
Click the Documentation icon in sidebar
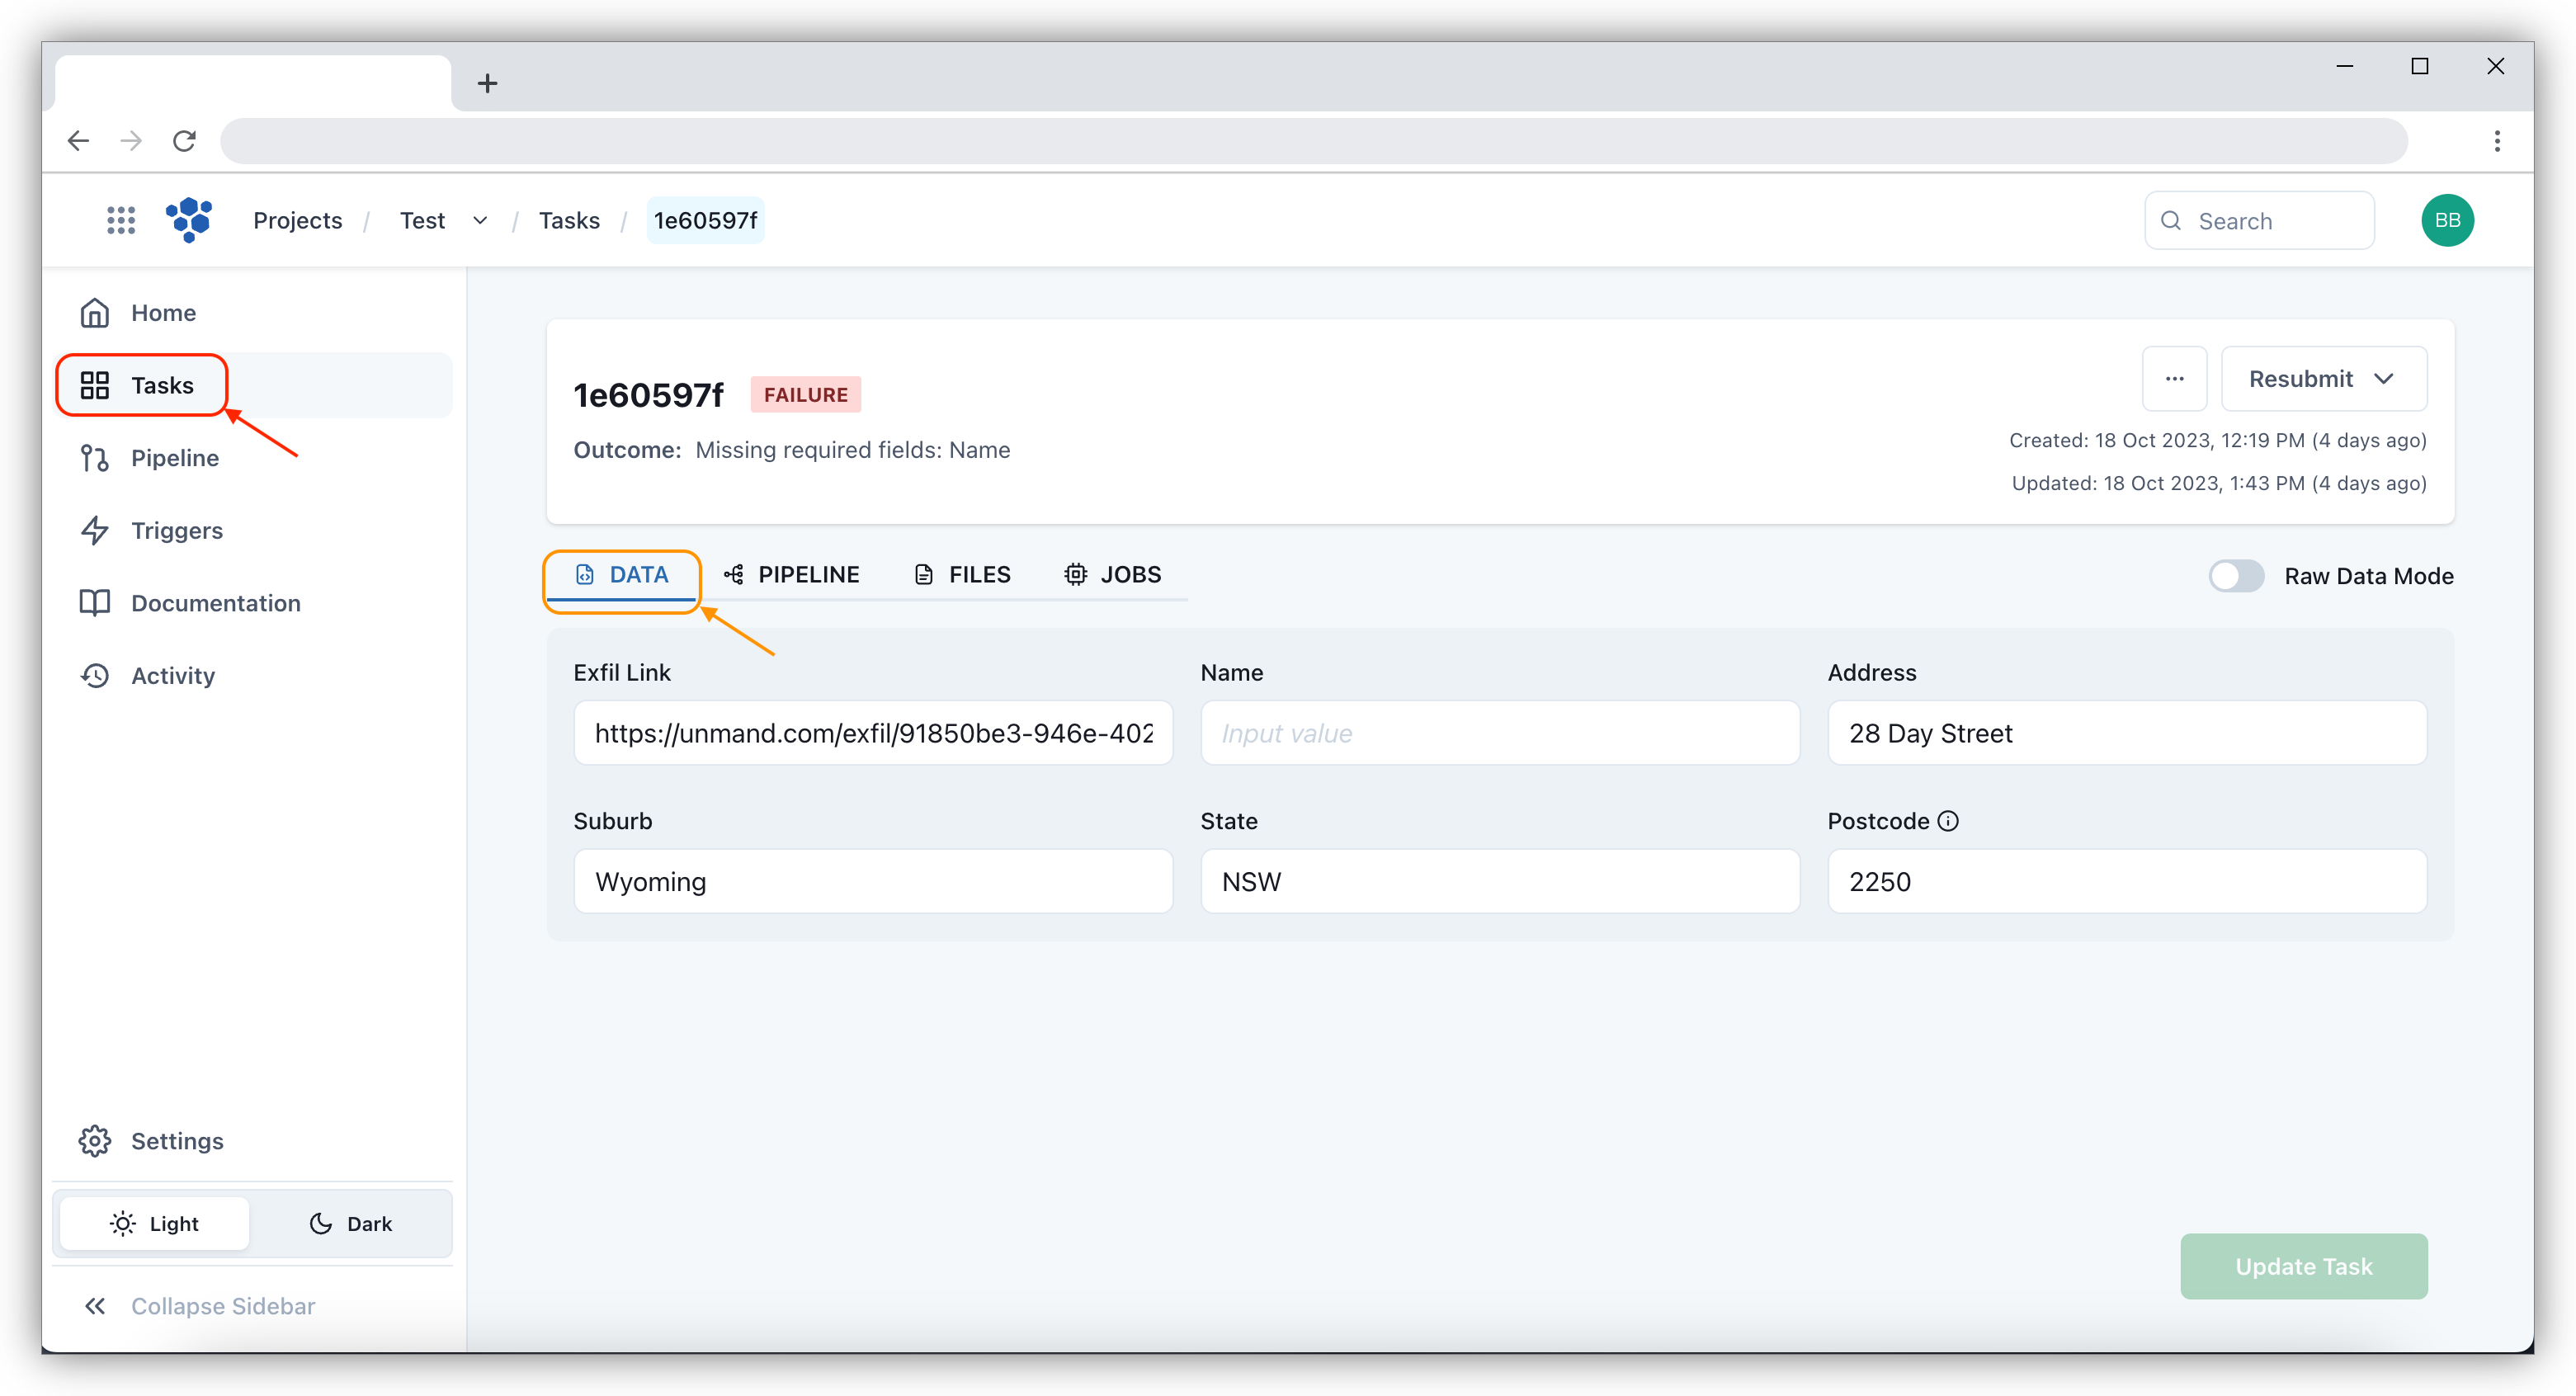(97, 603)
